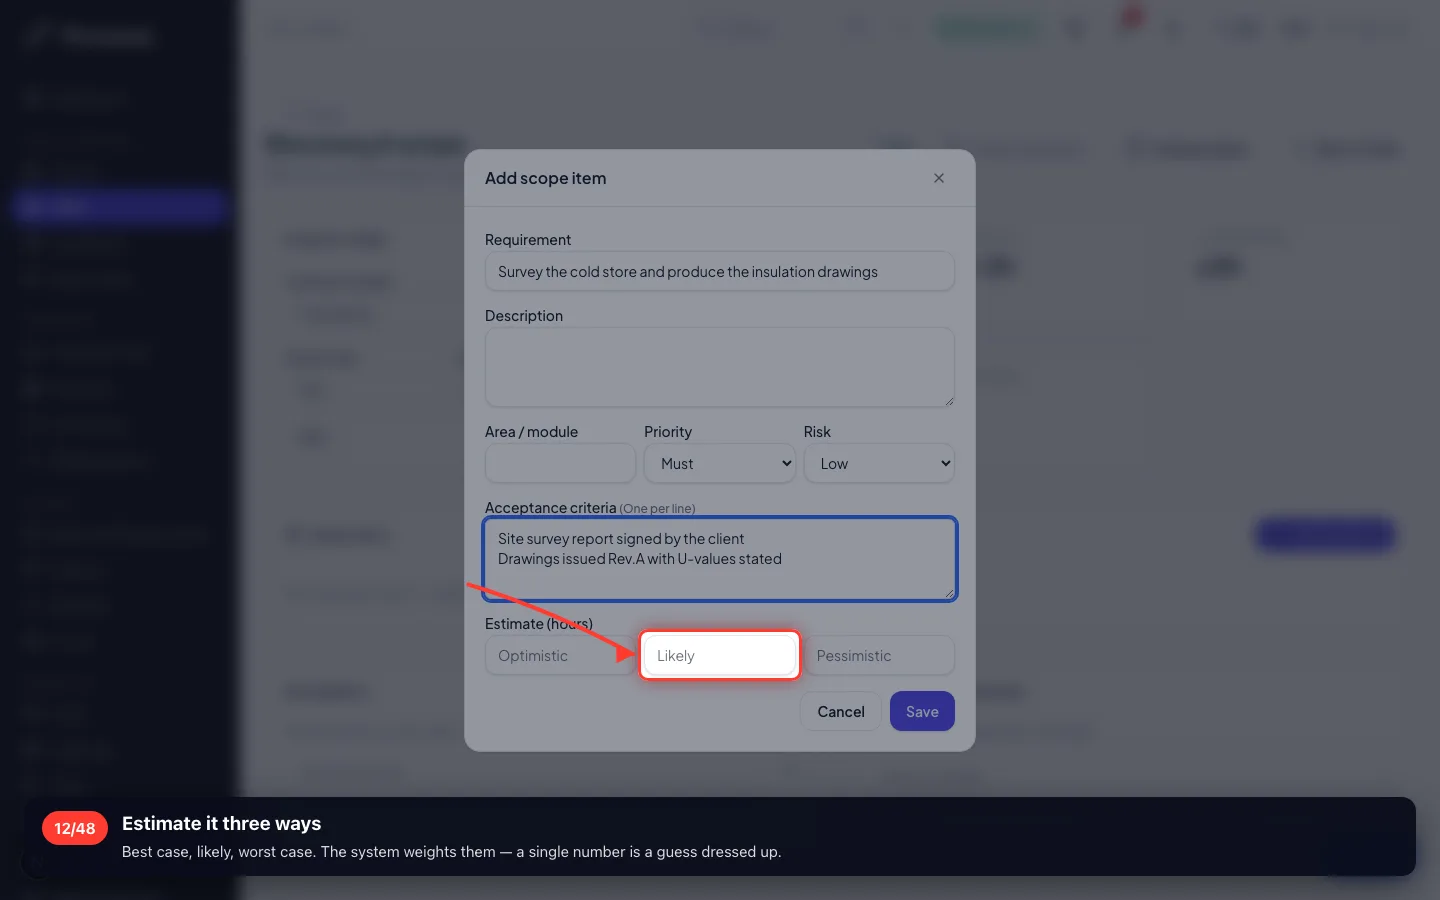Grab the Description box resize handle
Image resolution: width=1440 pixels, height=900 pixels.
pyautogui.click(x=948, y=401)
